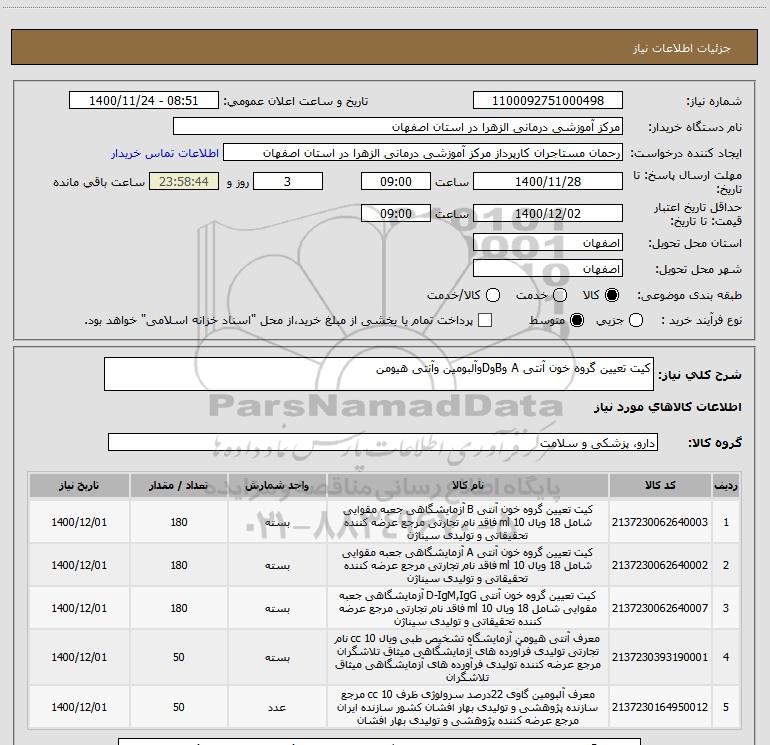Click the quantity 50 in row 4
Screen dimensions: 770x745
pos(178,657)
